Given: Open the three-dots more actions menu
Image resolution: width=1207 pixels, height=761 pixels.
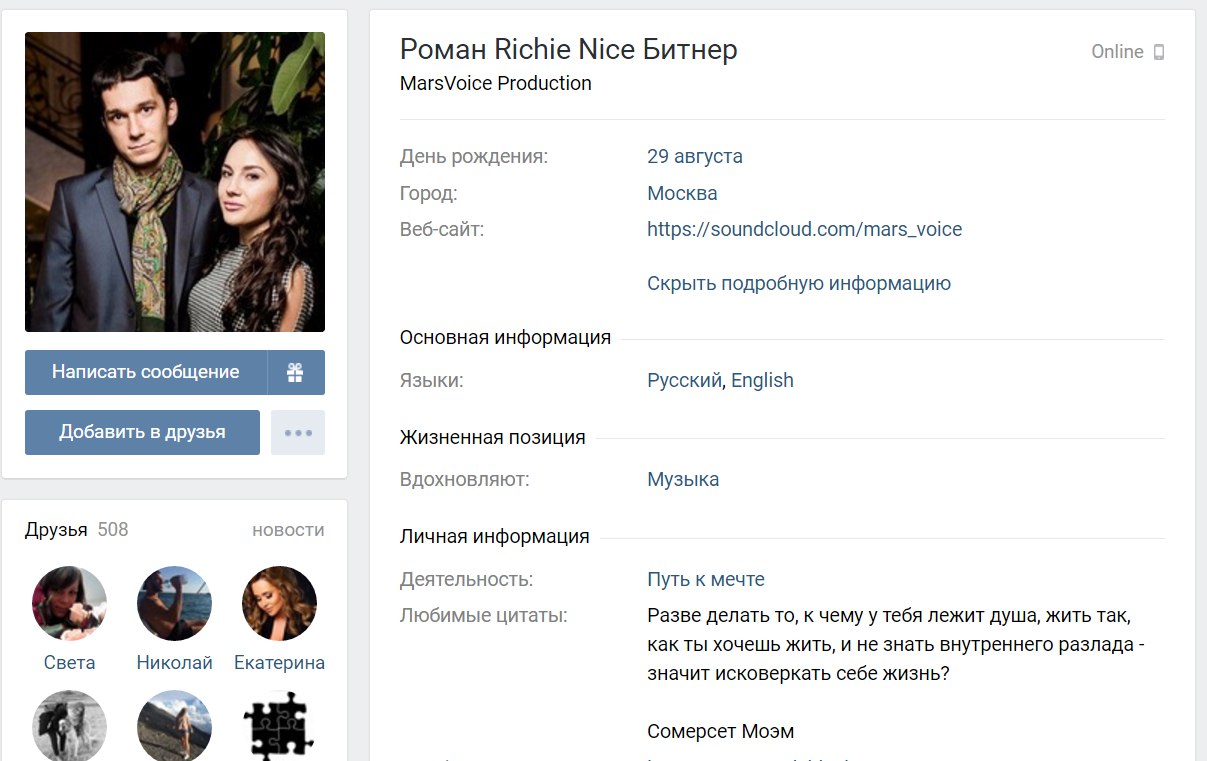Looking at the screenshot, I should [298, 433].
